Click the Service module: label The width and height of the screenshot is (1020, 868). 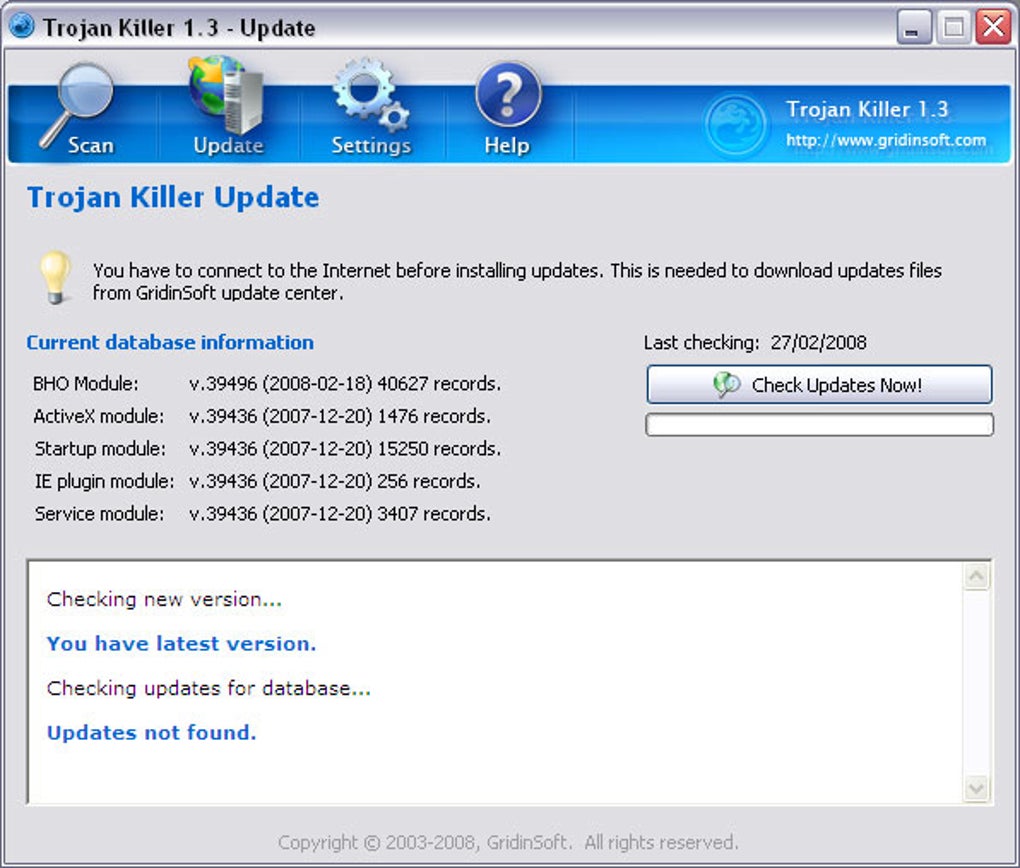point(100,513)
